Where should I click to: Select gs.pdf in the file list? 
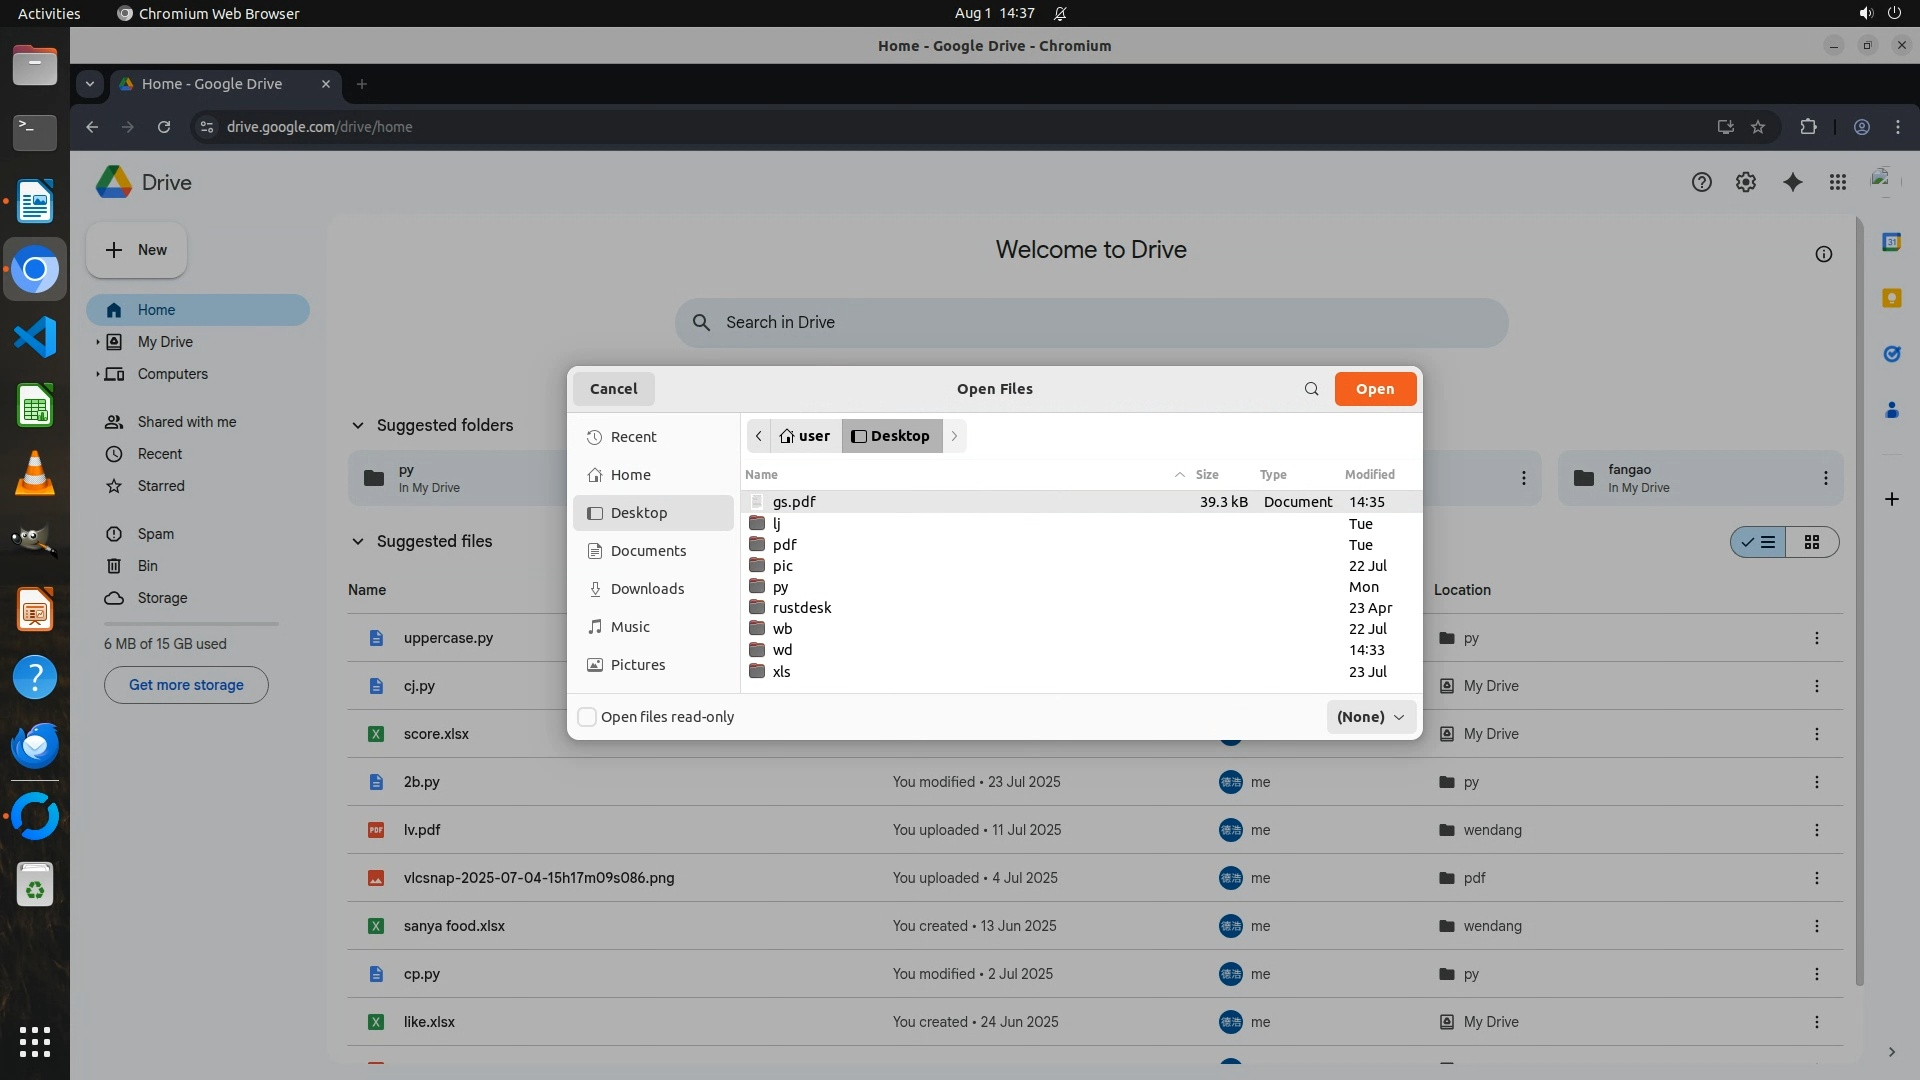coord(794,502)
